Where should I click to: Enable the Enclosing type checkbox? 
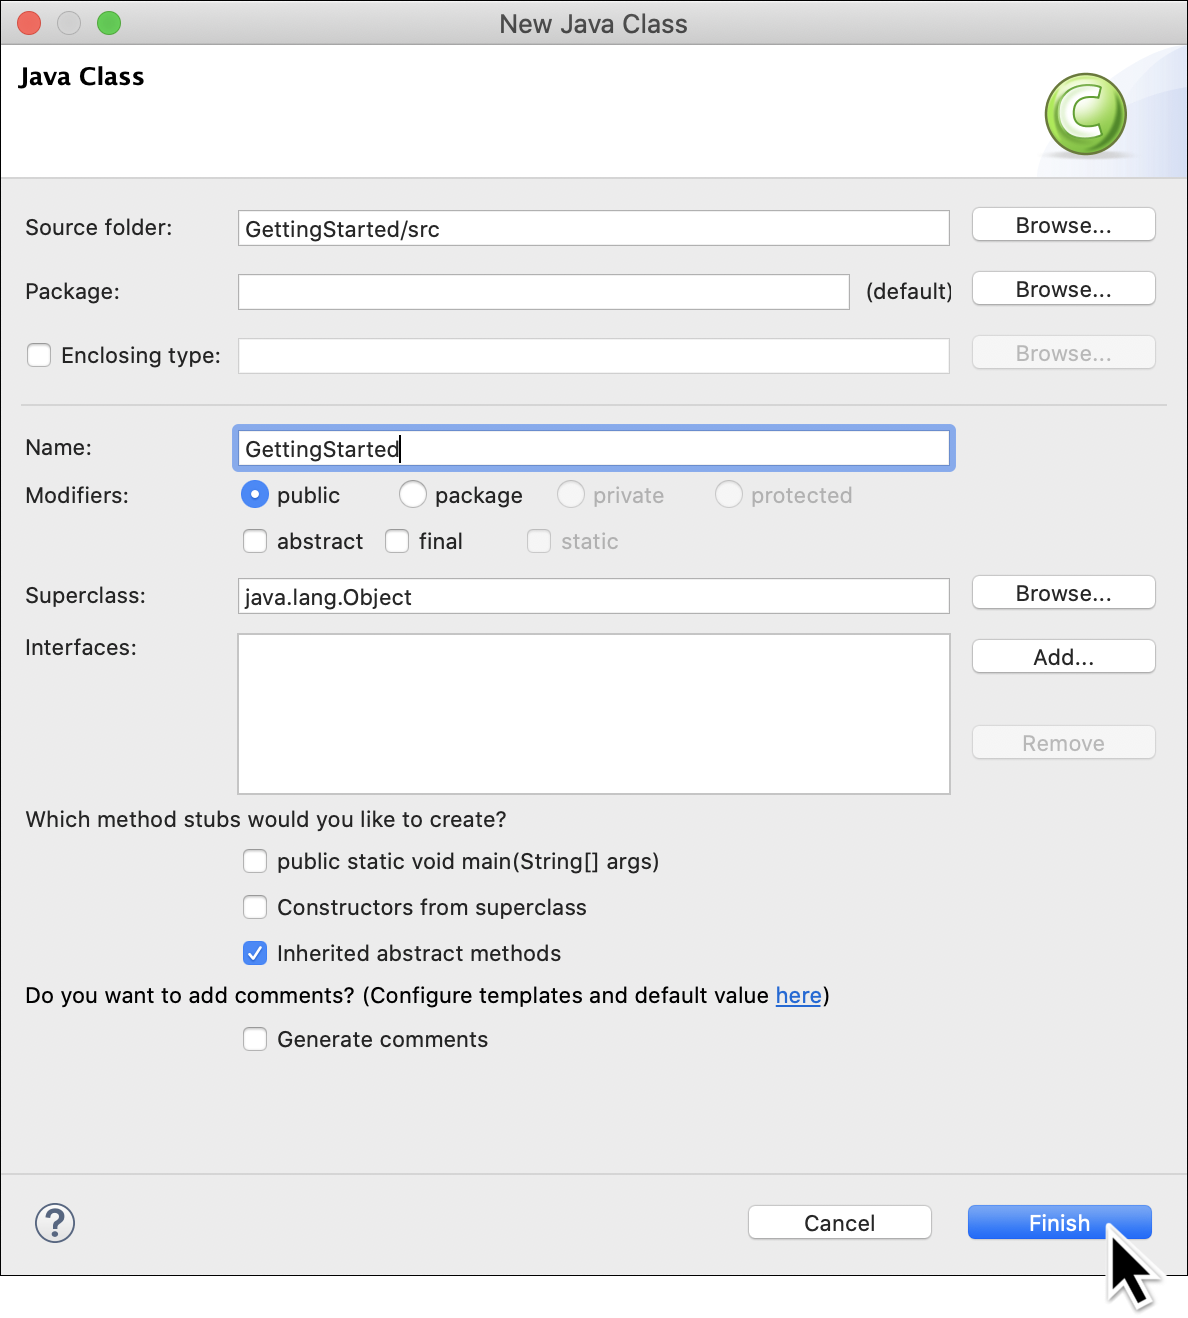coord(39,355)
